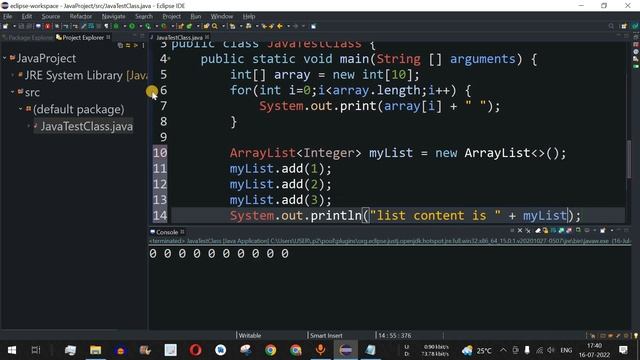Toggle Pin Console icon

578,231
